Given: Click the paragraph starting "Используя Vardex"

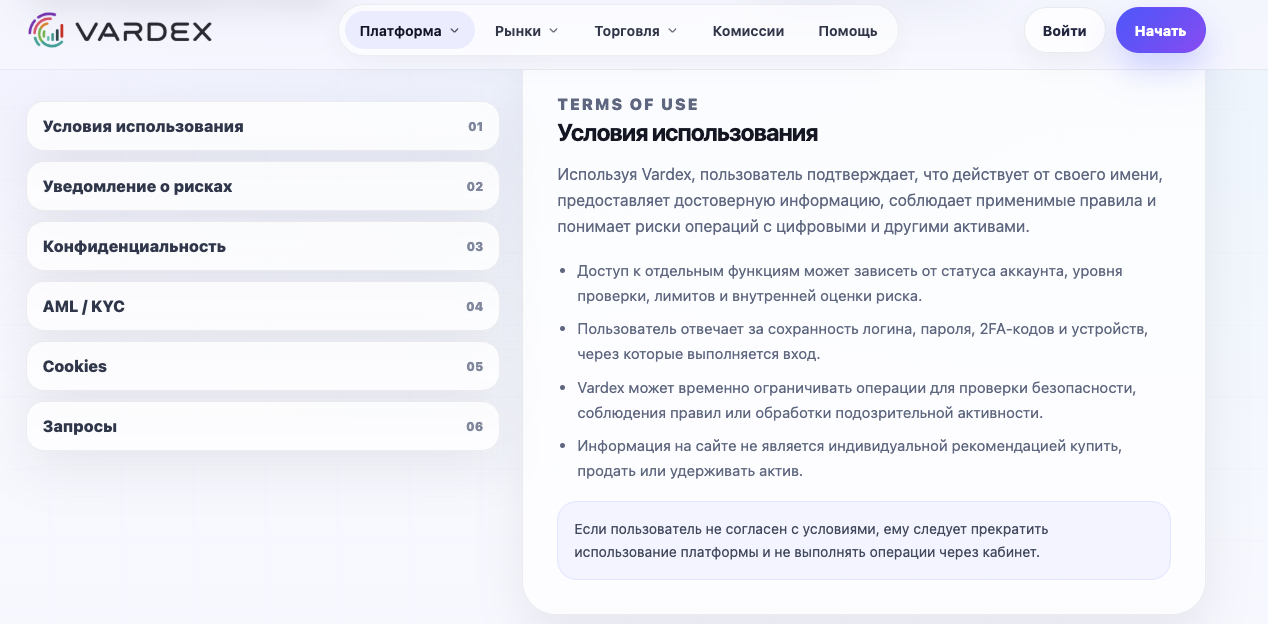Looking at the screenshot, I should click(x=860, y=201).
